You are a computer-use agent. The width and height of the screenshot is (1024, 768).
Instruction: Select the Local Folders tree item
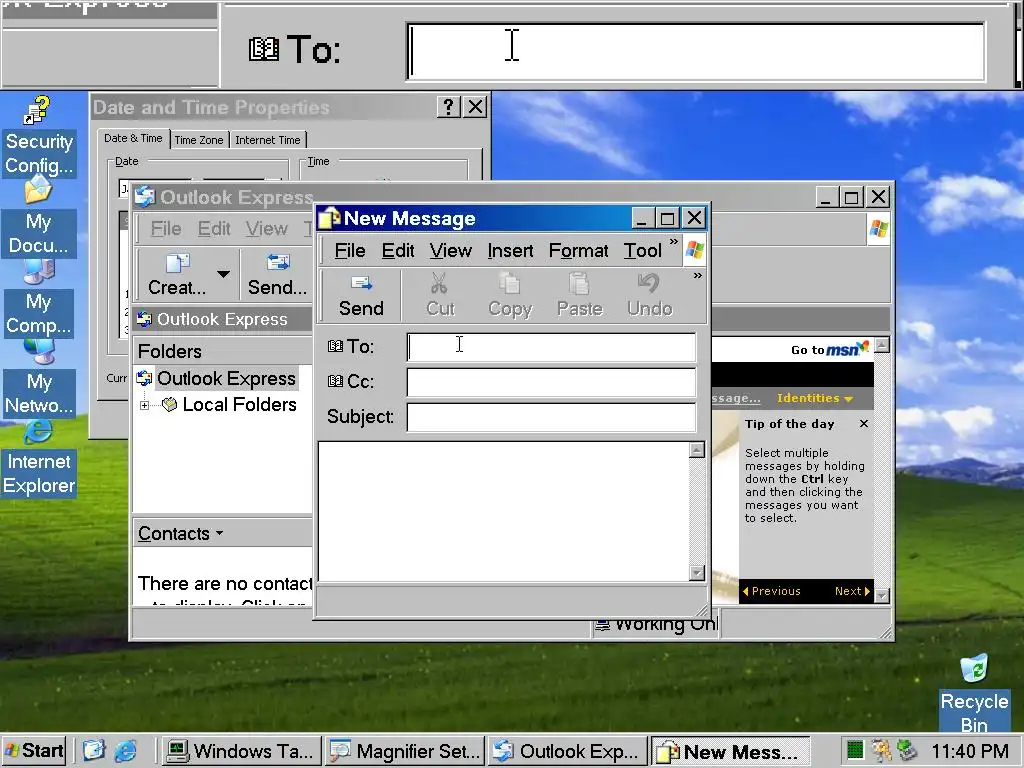click(x=239, y=405)
